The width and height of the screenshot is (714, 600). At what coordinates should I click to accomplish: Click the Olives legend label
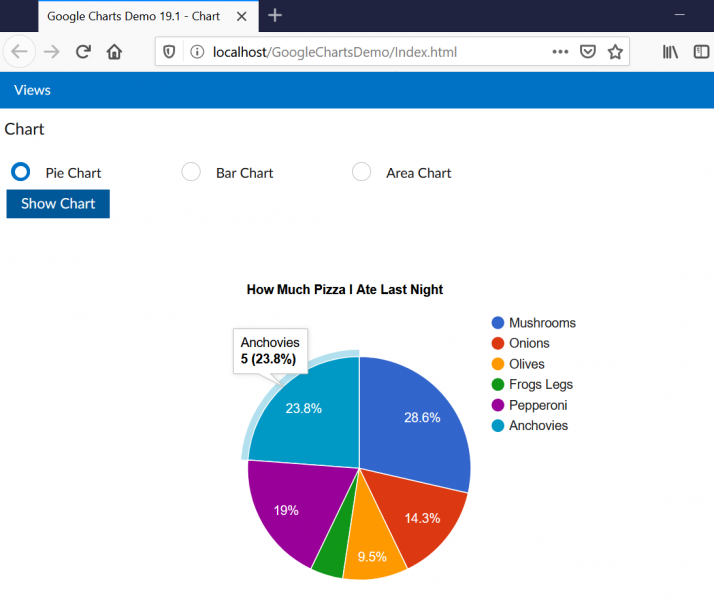coord(527,364)
